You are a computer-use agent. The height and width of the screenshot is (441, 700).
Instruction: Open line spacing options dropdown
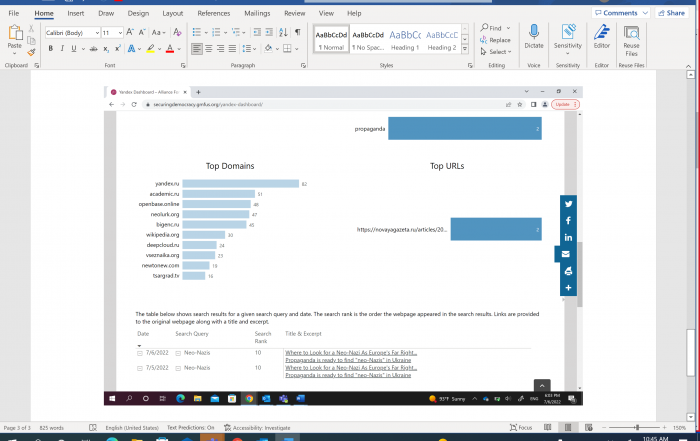click(249, 49)
